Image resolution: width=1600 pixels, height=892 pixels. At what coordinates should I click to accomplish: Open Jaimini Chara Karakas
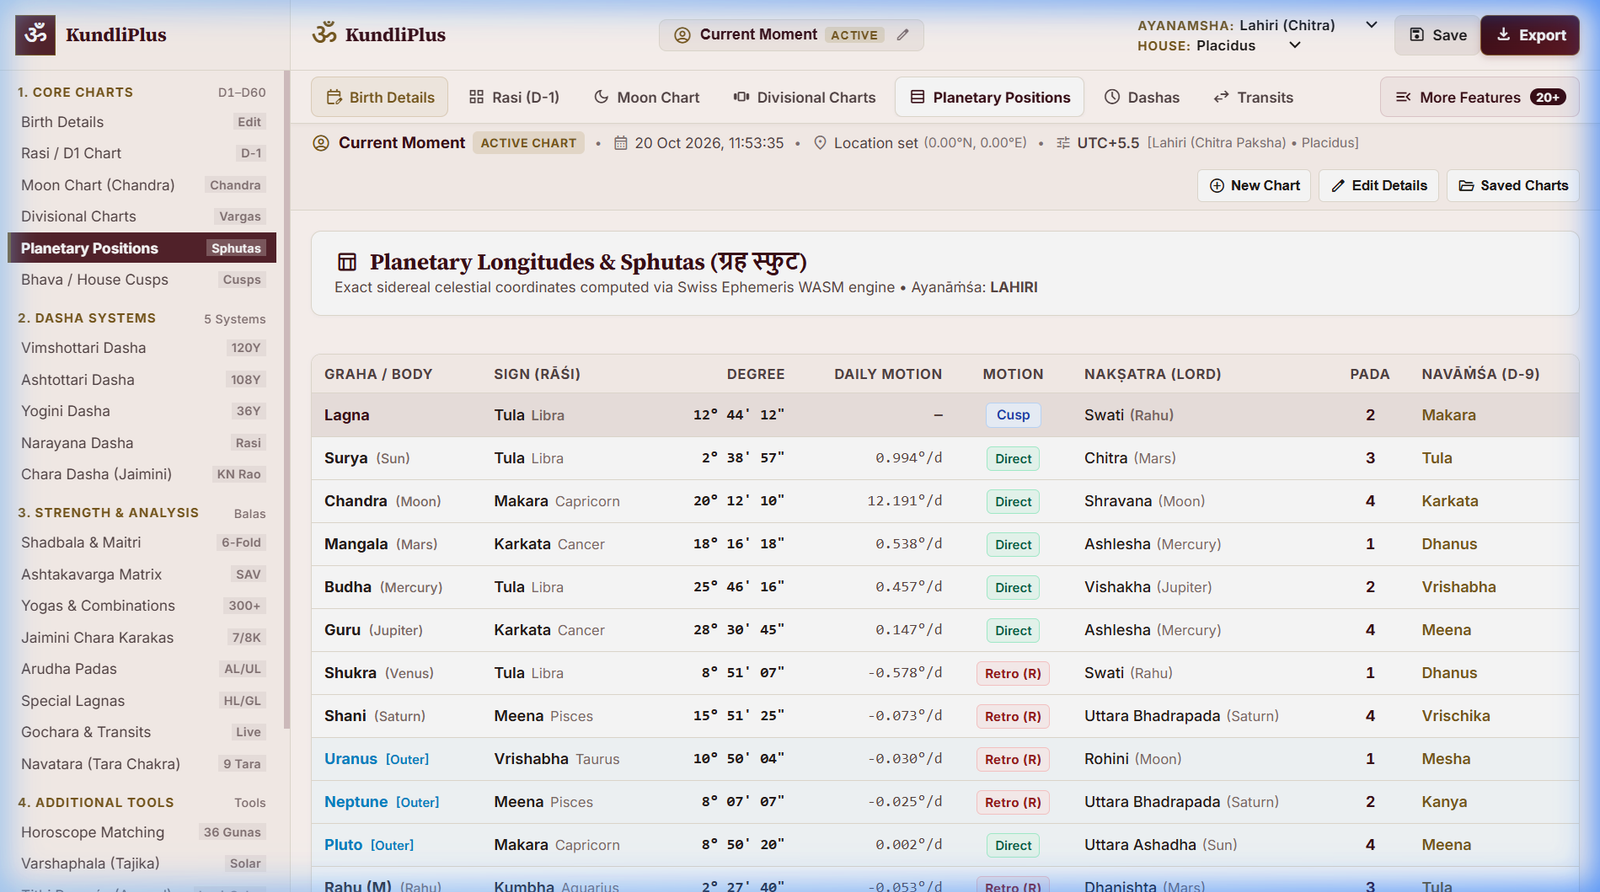[x=142, y=637]
